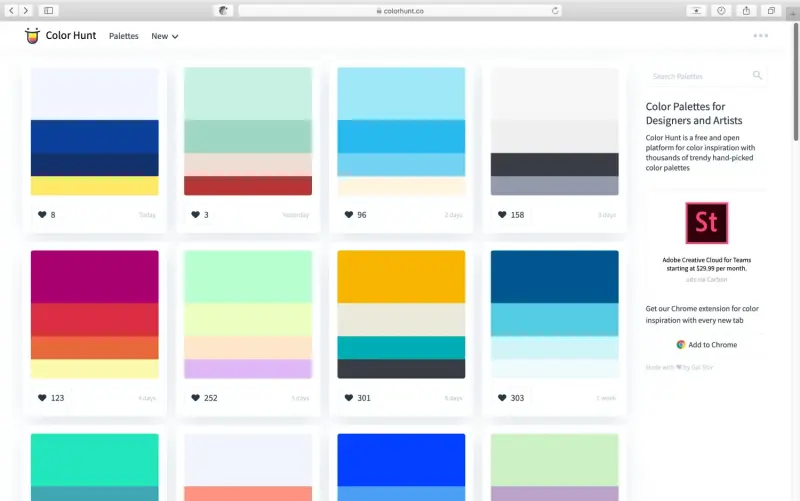Open Adobe Creative Cloud for Teams ad text

(707, 264)
